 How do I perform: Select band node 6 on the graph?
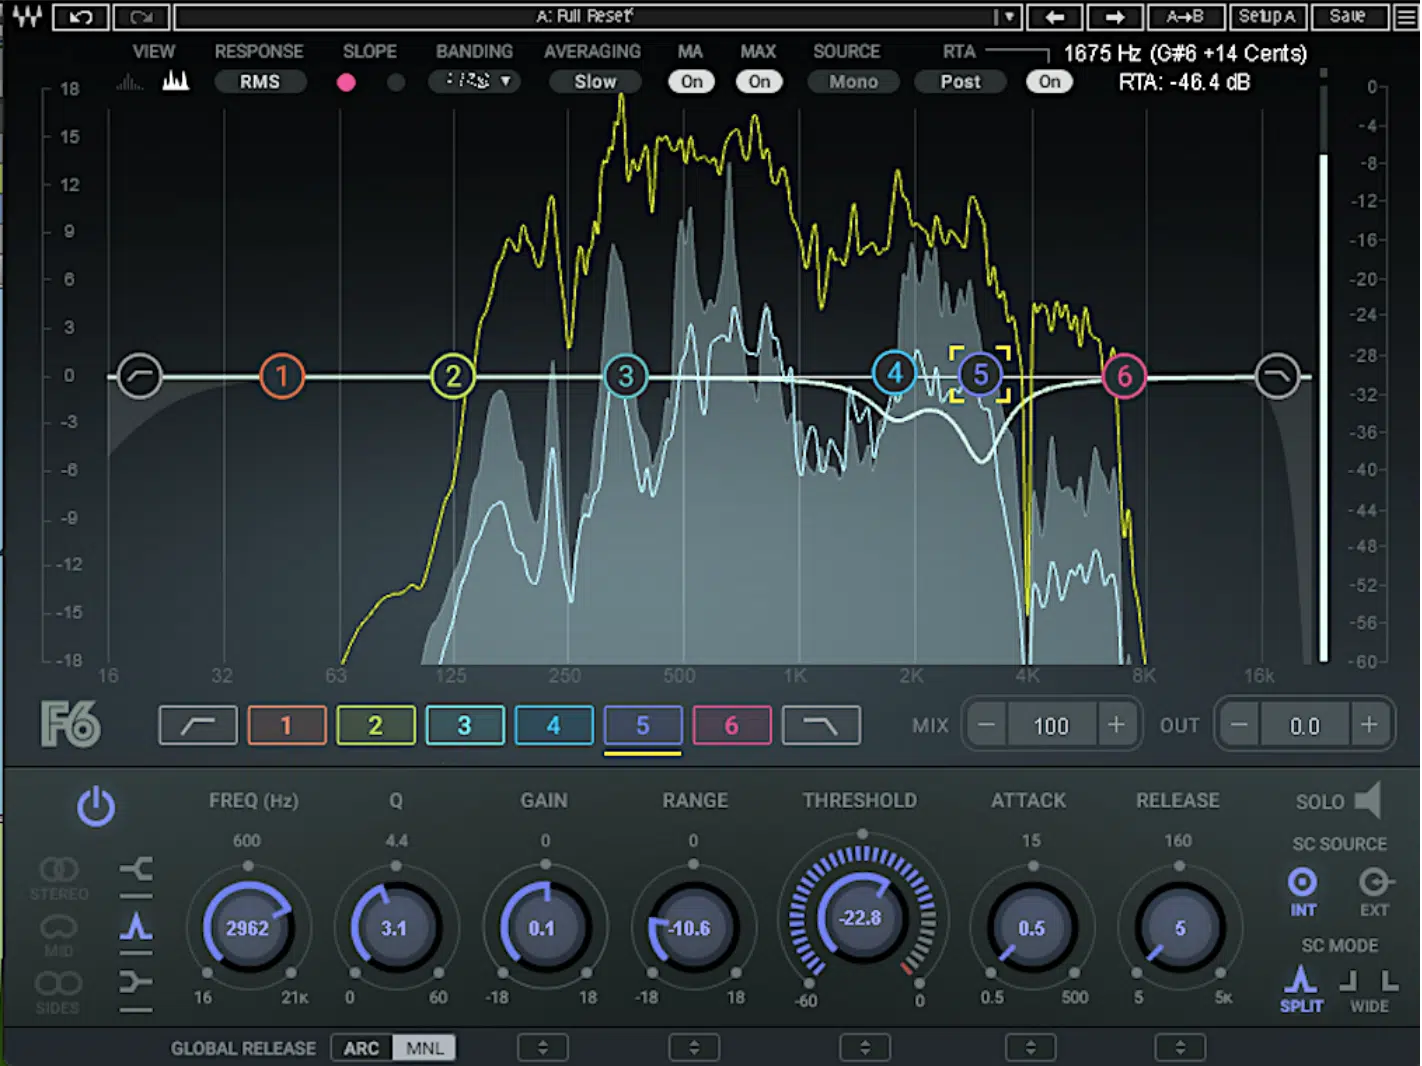(x=1124, y=376)
